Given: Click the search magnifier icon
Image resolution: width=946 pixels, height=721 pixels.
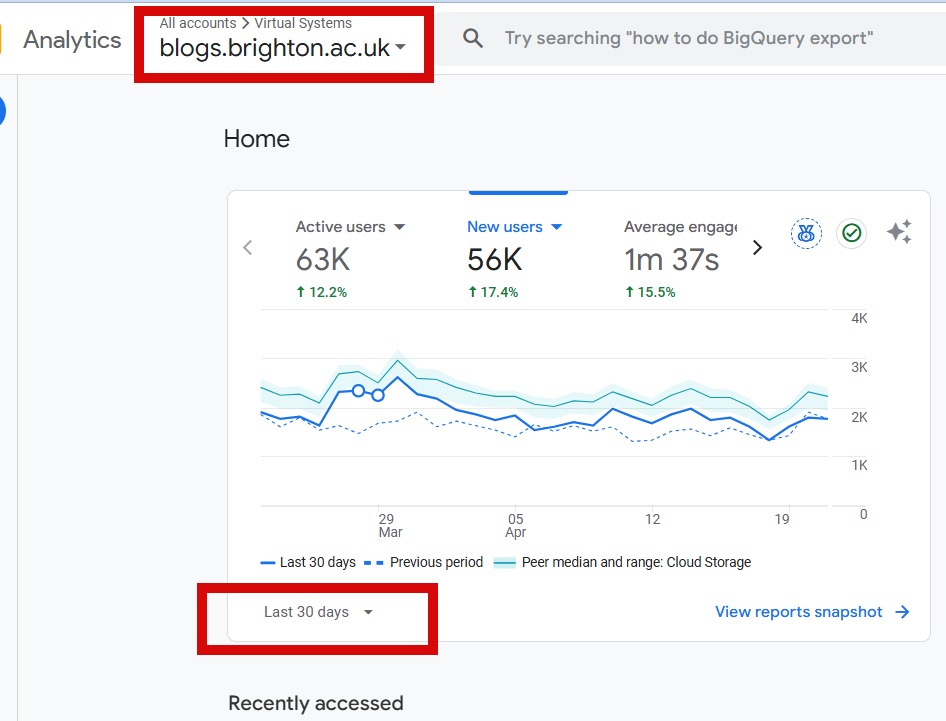Looking at the screenshot, I should (473, 38).
